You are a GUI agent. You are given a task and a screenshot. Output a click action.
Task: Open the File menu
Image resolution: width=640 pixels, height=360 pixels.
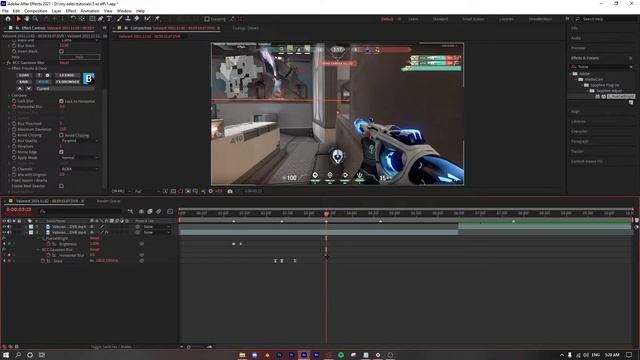point(5,11)
